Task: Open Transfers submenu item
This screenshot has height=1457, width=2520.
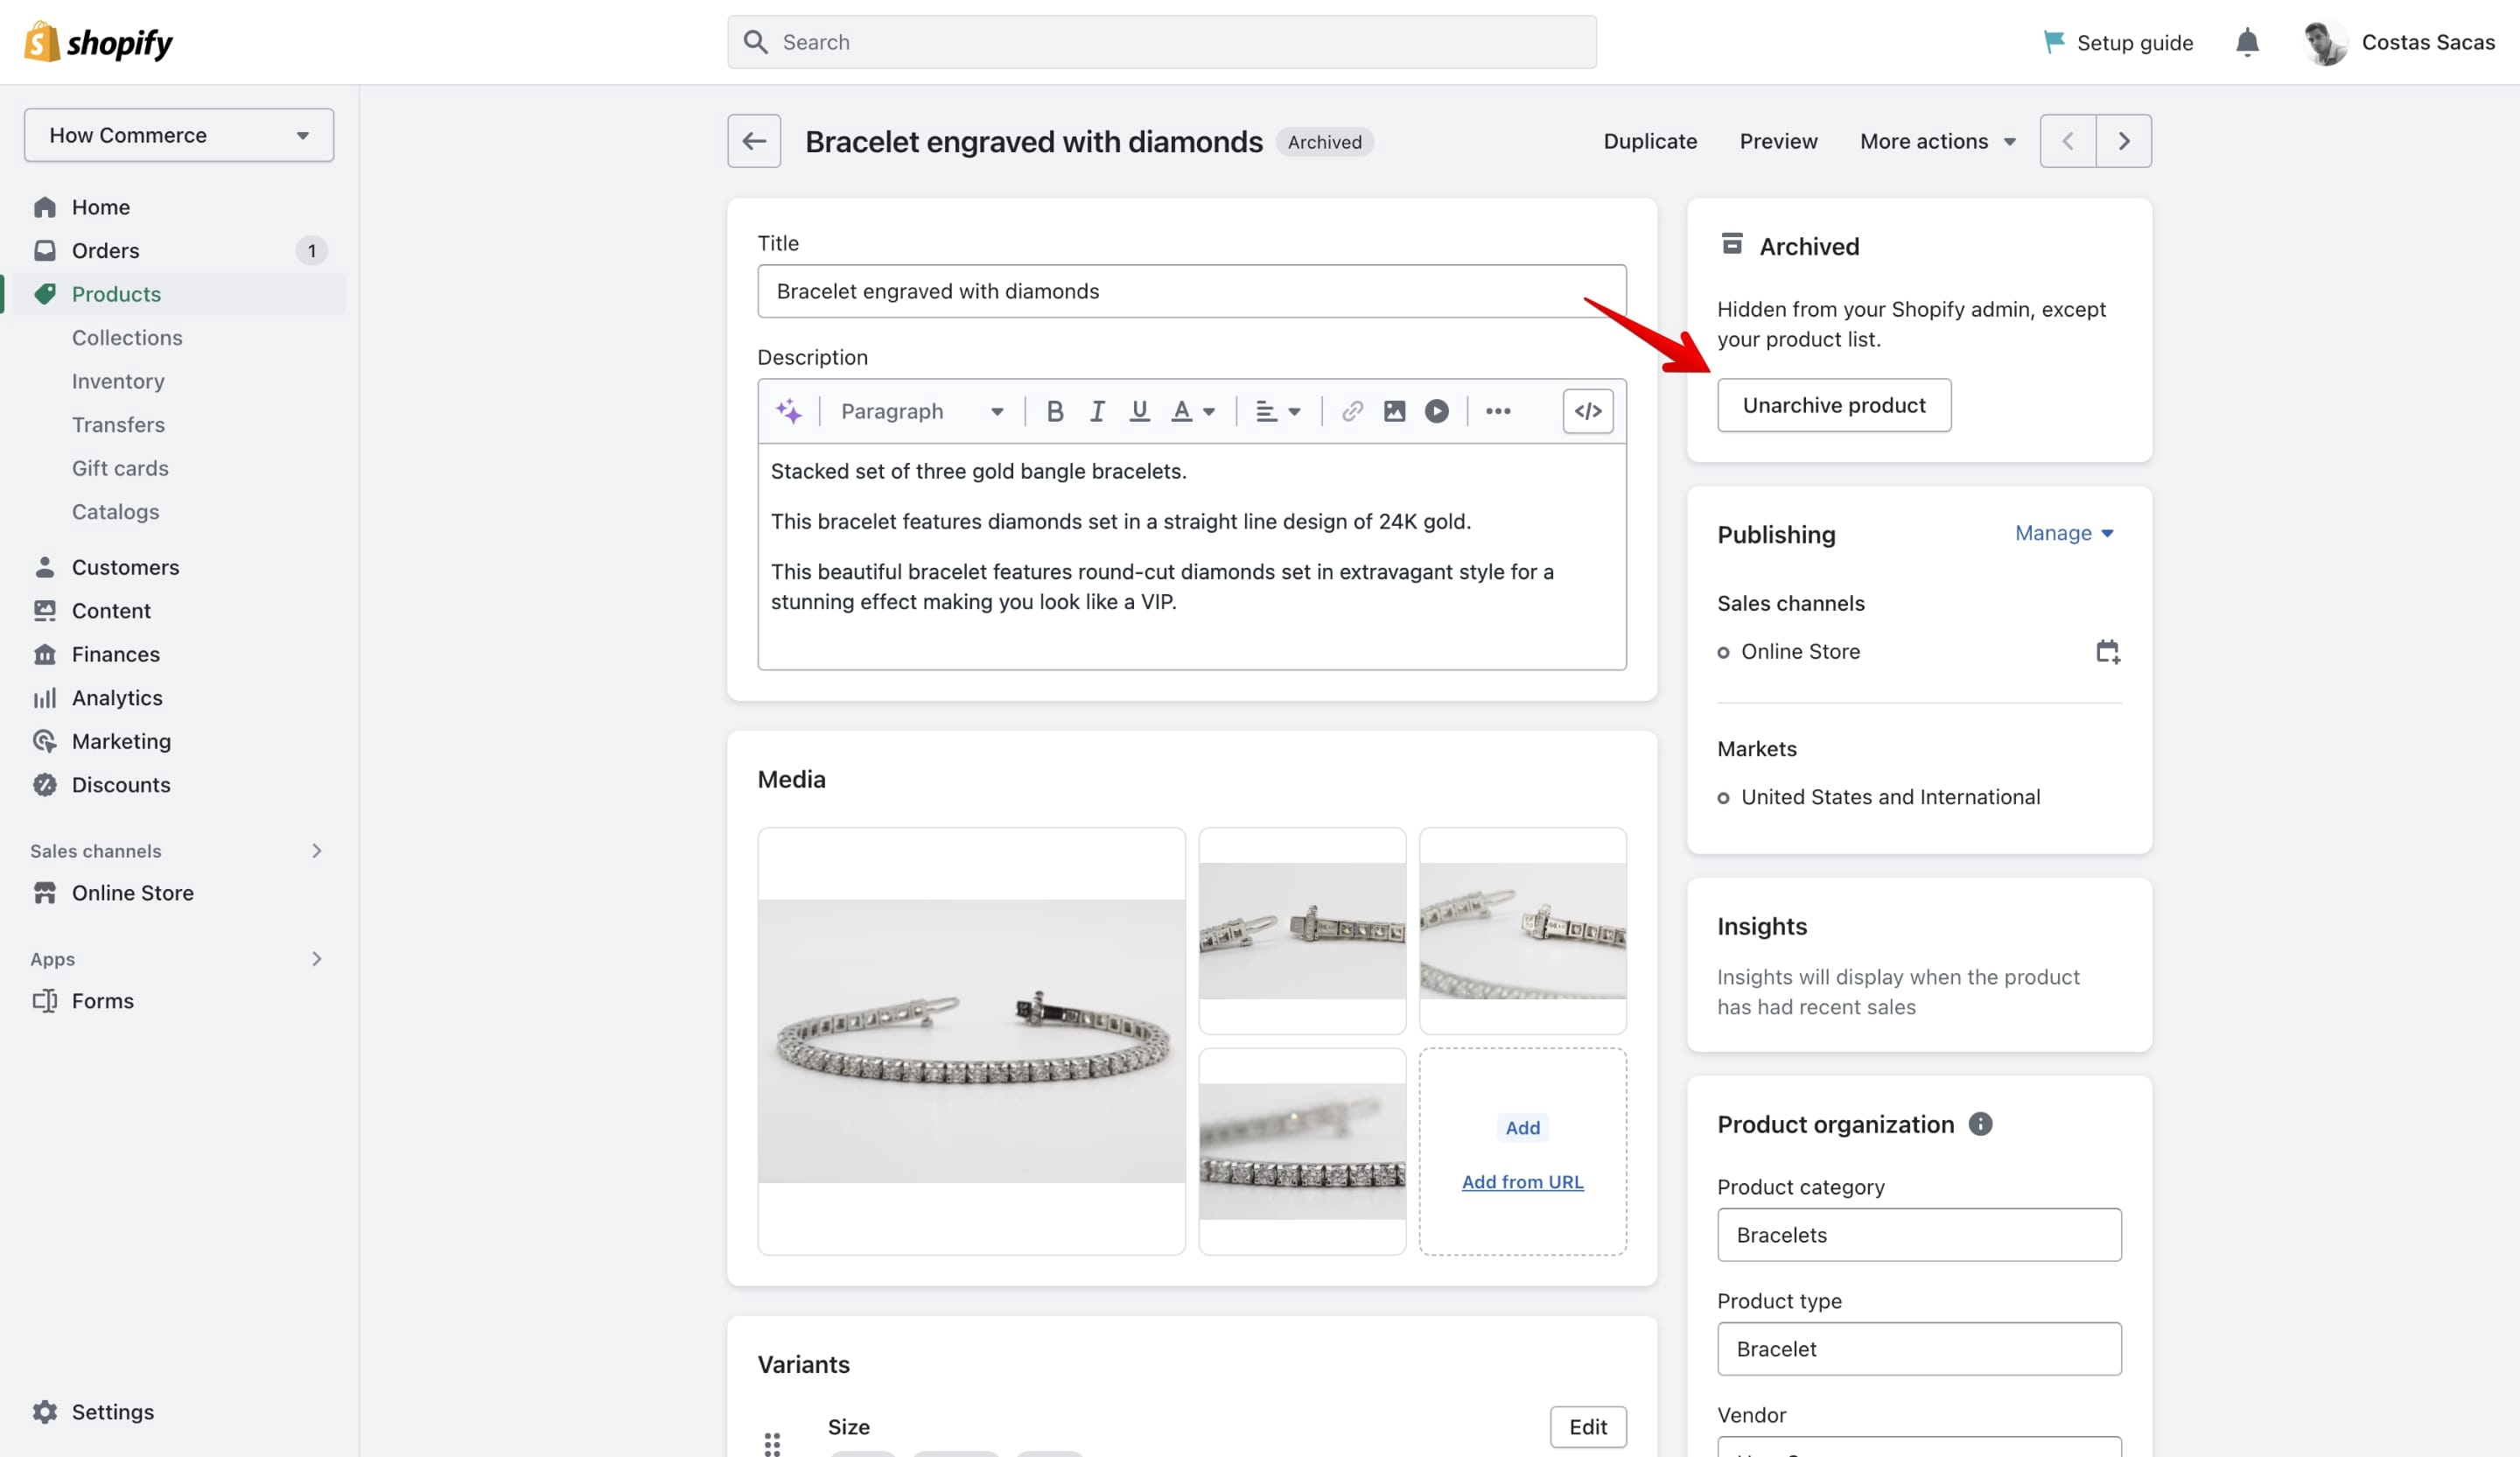Action: 118,425
